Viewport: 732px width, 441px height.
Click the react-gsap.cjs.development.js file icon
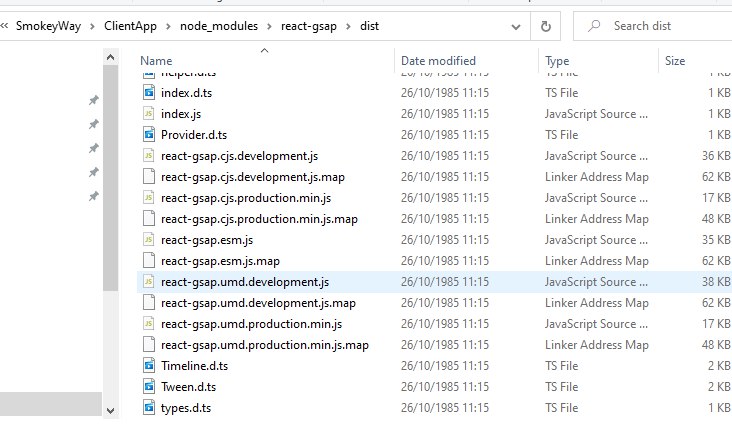click(x=148, y=155)
